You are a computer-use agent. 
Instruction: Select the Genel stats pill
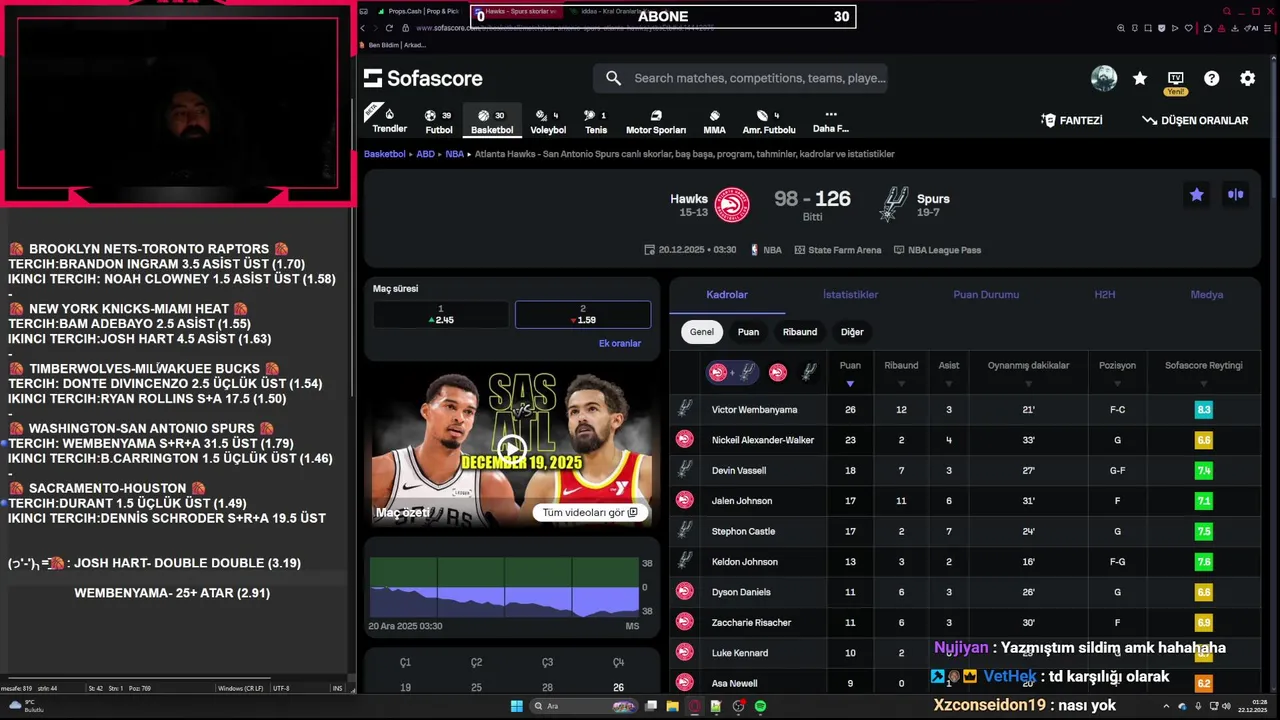(x=702, y=332)
